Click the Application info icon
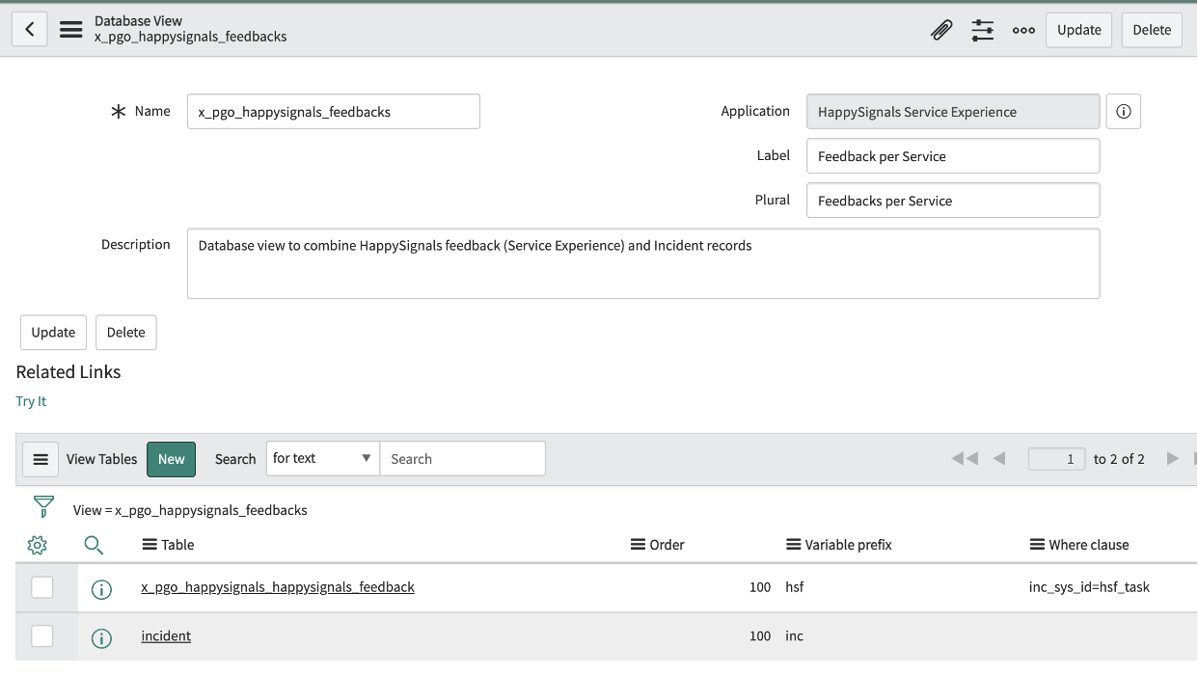 tap(1123, 112)
